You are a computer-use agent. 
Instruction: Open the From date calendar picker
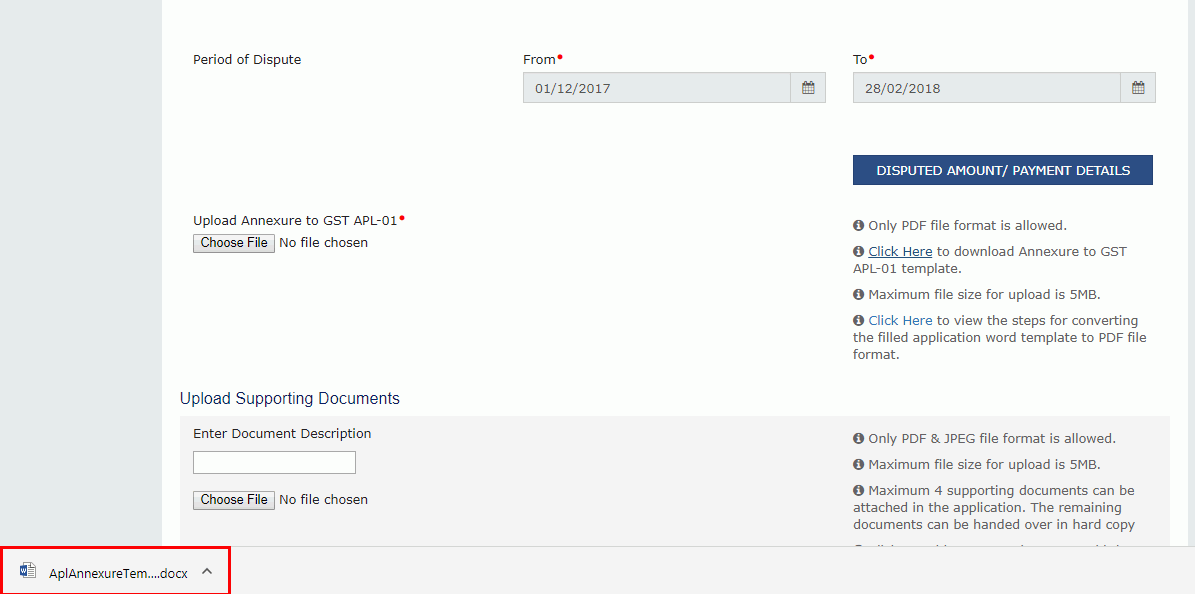pos(808,87)
